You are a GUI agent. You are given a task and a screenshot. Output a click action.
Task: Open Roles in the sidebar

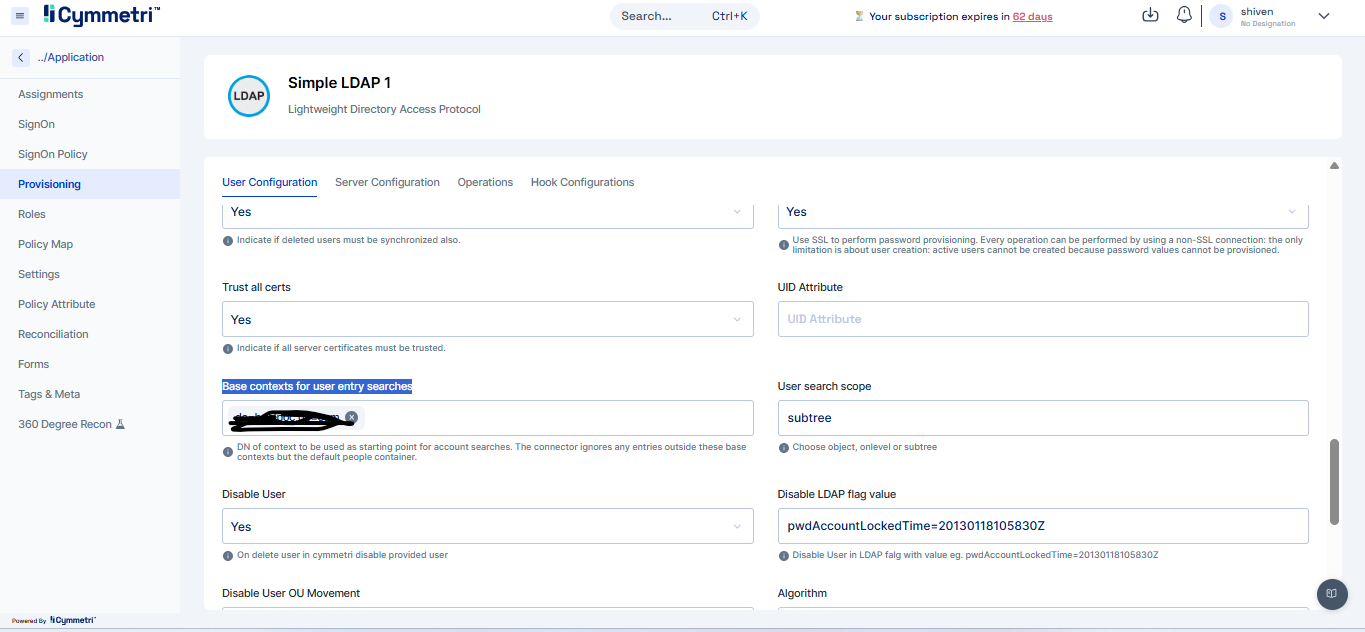pos(90,214)
